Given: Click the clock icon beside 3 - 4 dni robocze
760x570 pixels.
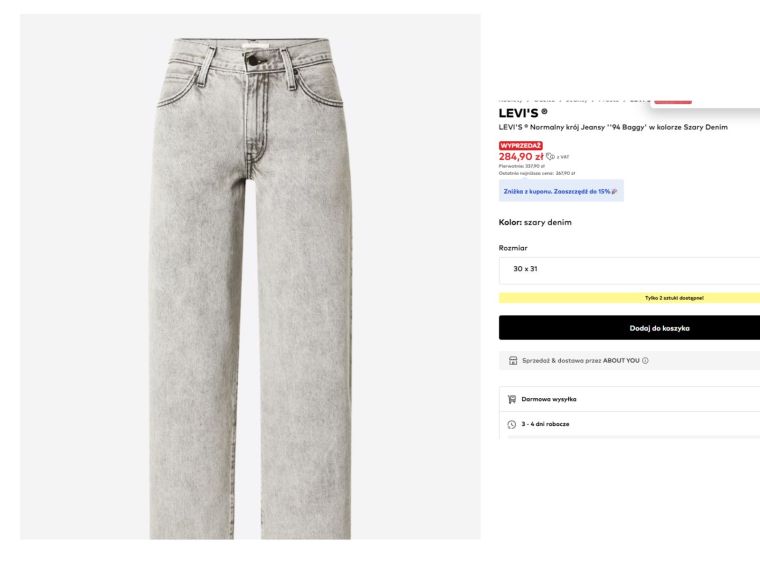Looking at the screenshot, I should click(x=512, y=424).
